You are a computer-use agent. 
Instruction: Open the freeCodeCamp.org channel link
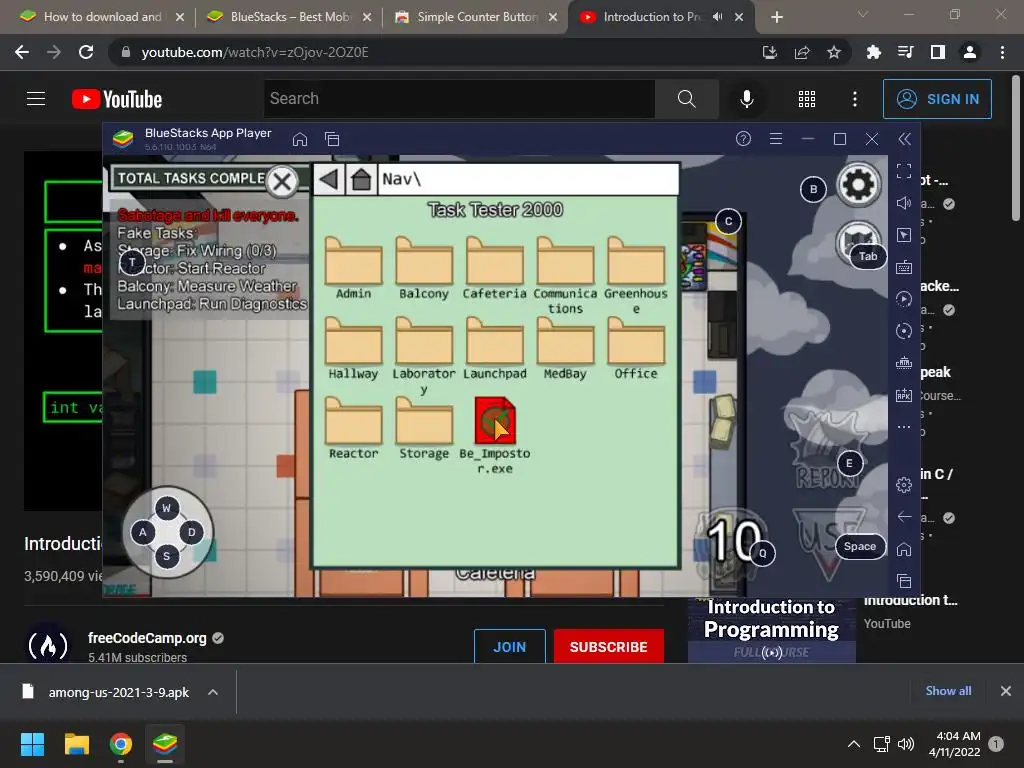(148, 638)
